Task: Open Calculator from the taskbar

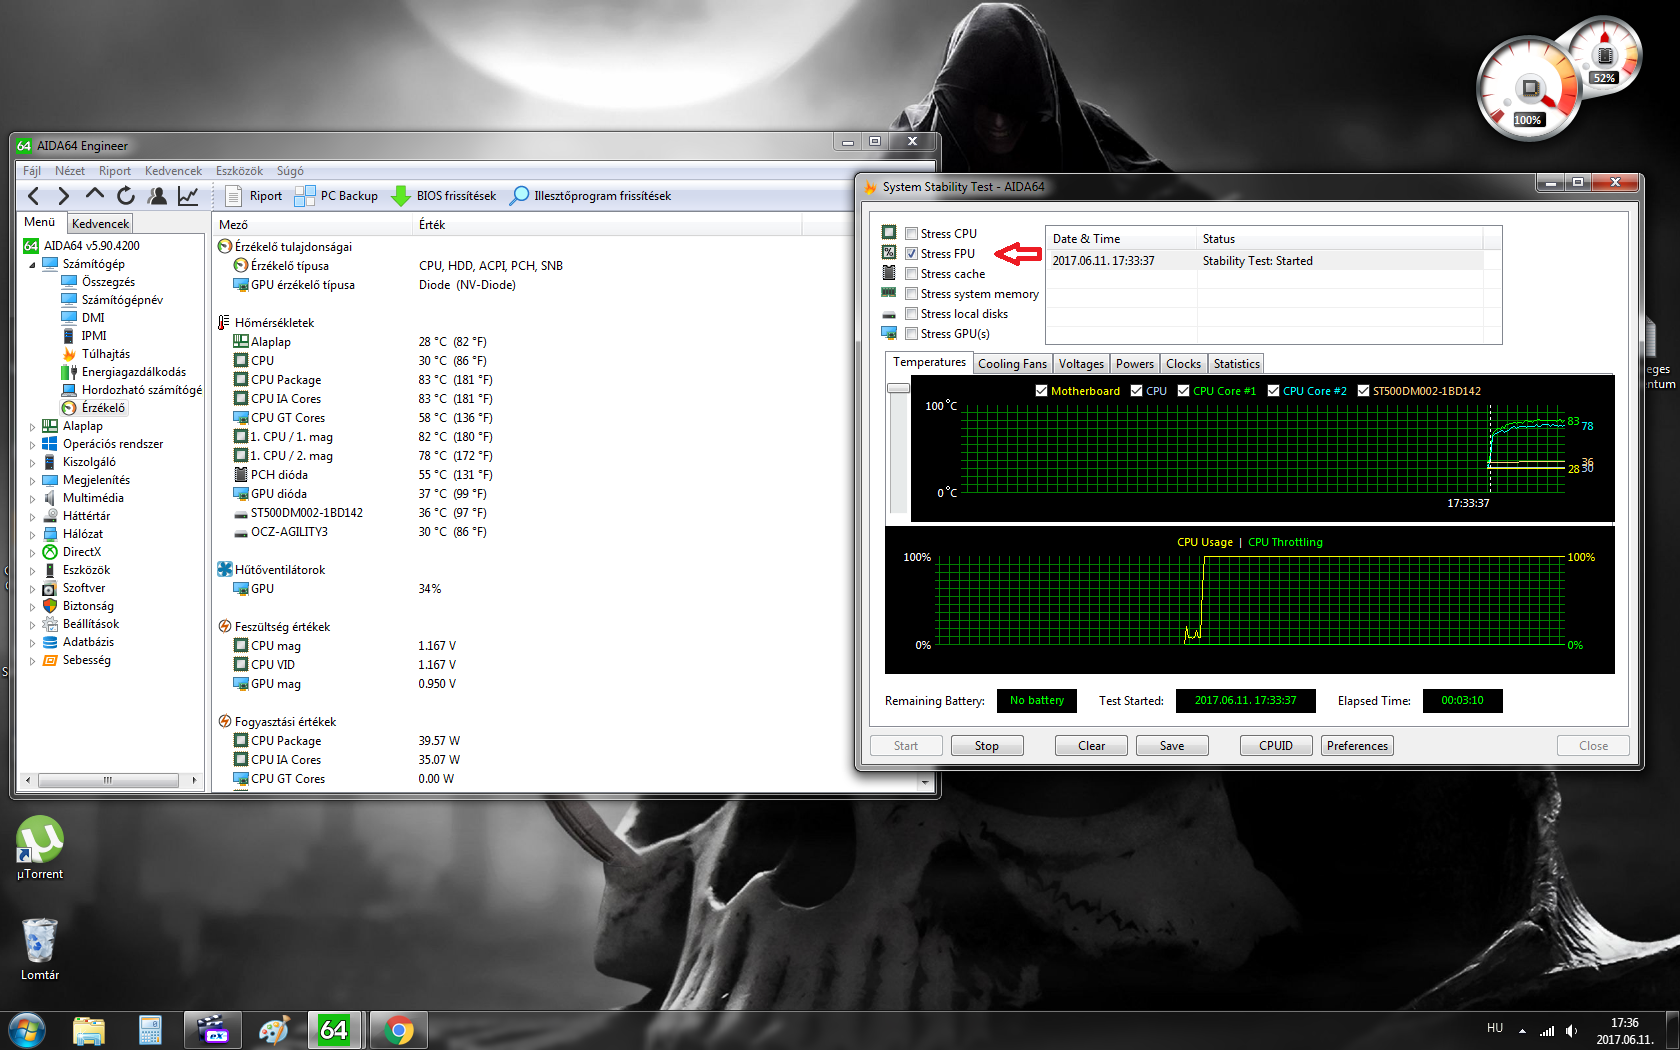Action: click(150, 1030)
